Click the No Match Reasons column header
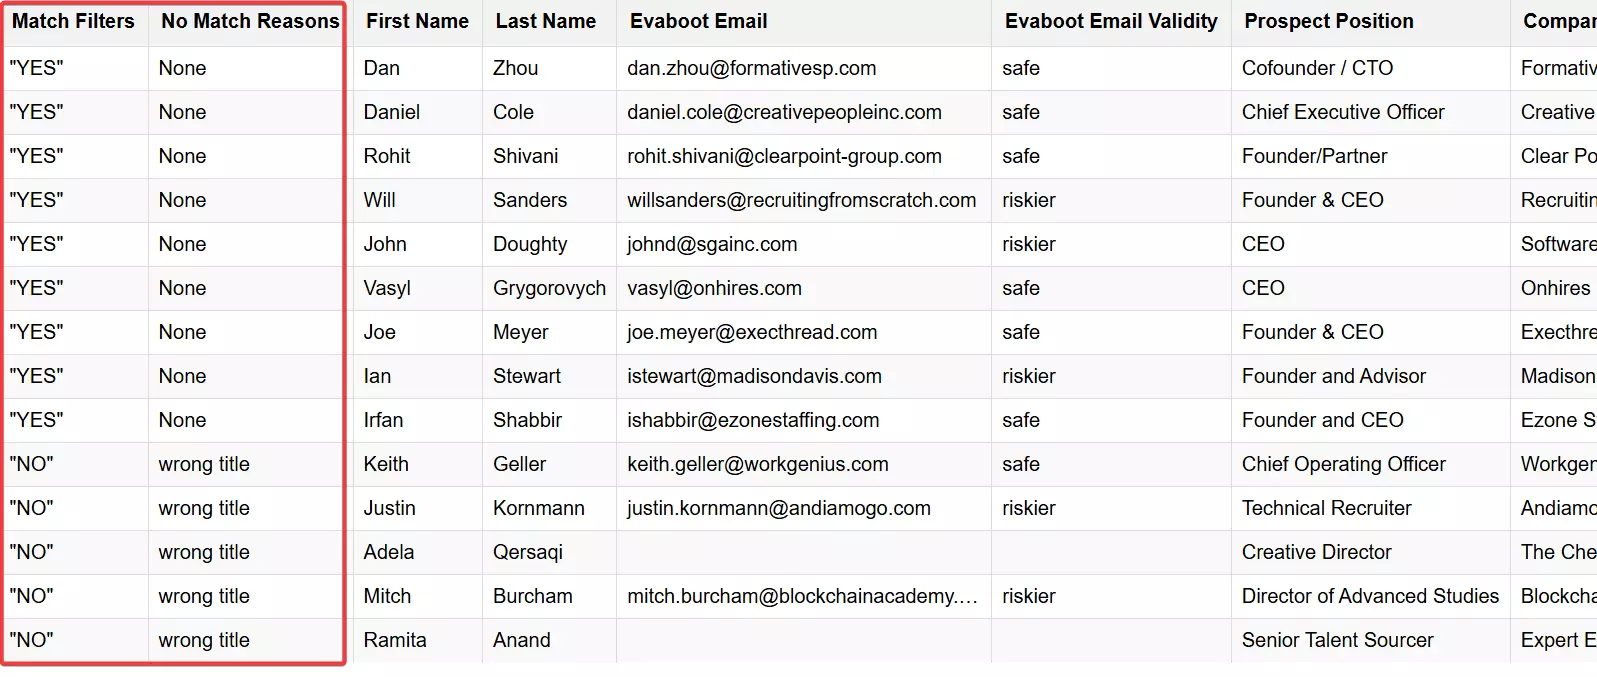This screenshot has width=1597, height=677. [x=250, y=21]
